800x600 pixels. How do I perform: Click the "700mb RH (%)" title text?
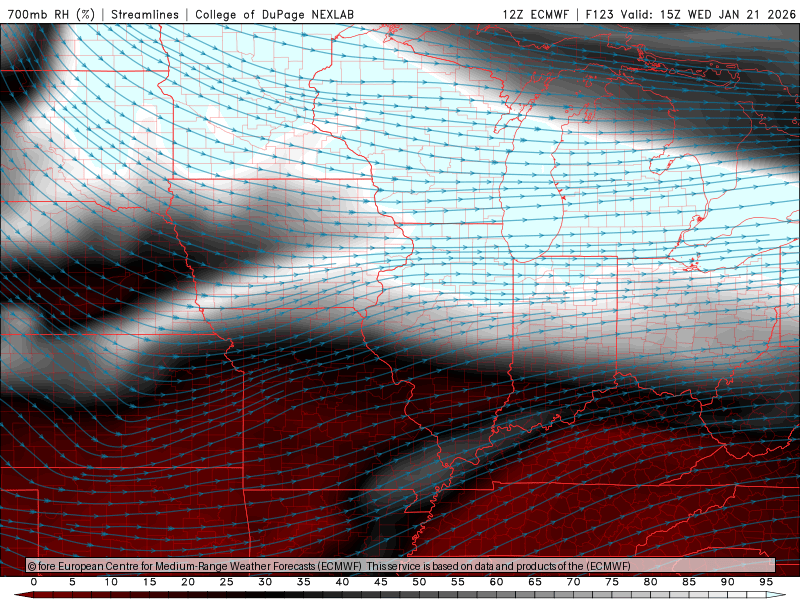[x=51, y=14]
